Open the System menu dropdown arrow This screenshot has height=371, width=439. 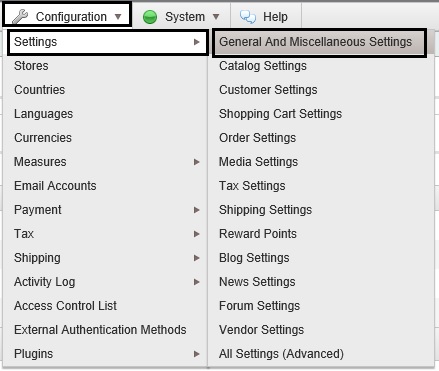coord(216,17)
